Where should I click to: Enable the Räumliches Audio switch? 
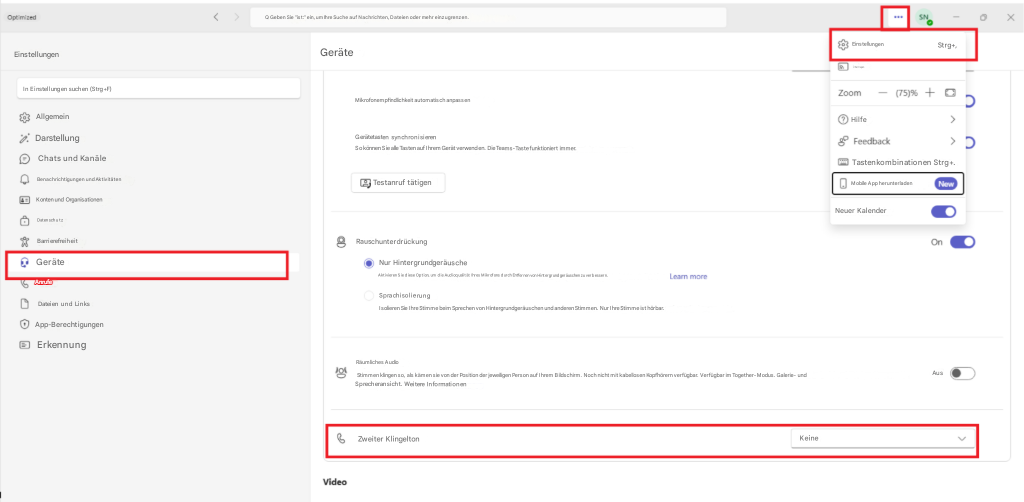(x=962, y=373)
